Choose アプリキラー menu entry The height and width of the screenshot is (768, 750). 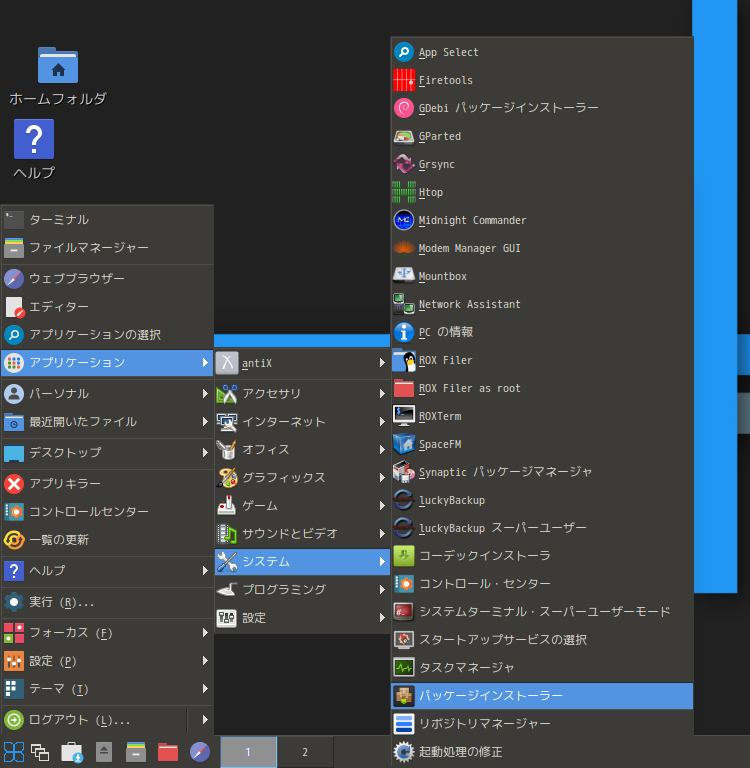107,483
